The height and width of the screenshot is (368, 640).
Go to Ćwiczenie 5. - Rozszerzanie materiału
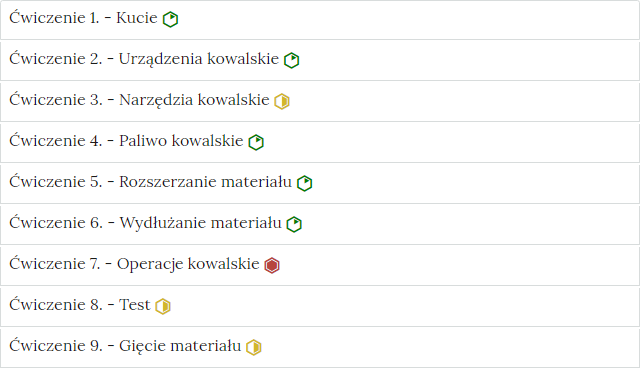pos(150,182)
